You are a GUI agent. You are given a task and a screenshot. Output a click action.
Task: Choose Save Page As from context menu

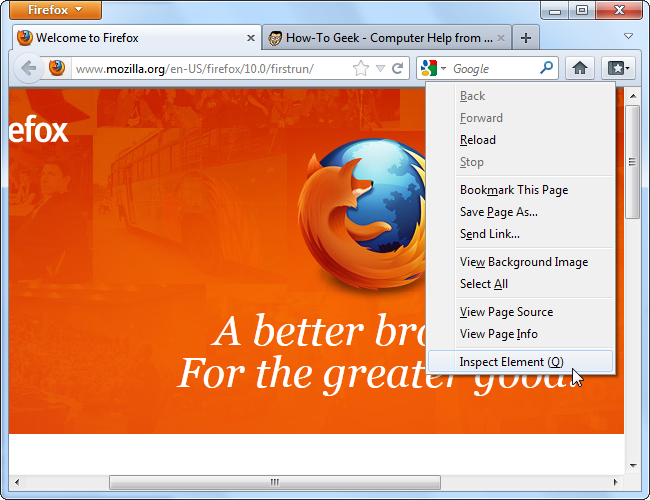tap(498, 212)
